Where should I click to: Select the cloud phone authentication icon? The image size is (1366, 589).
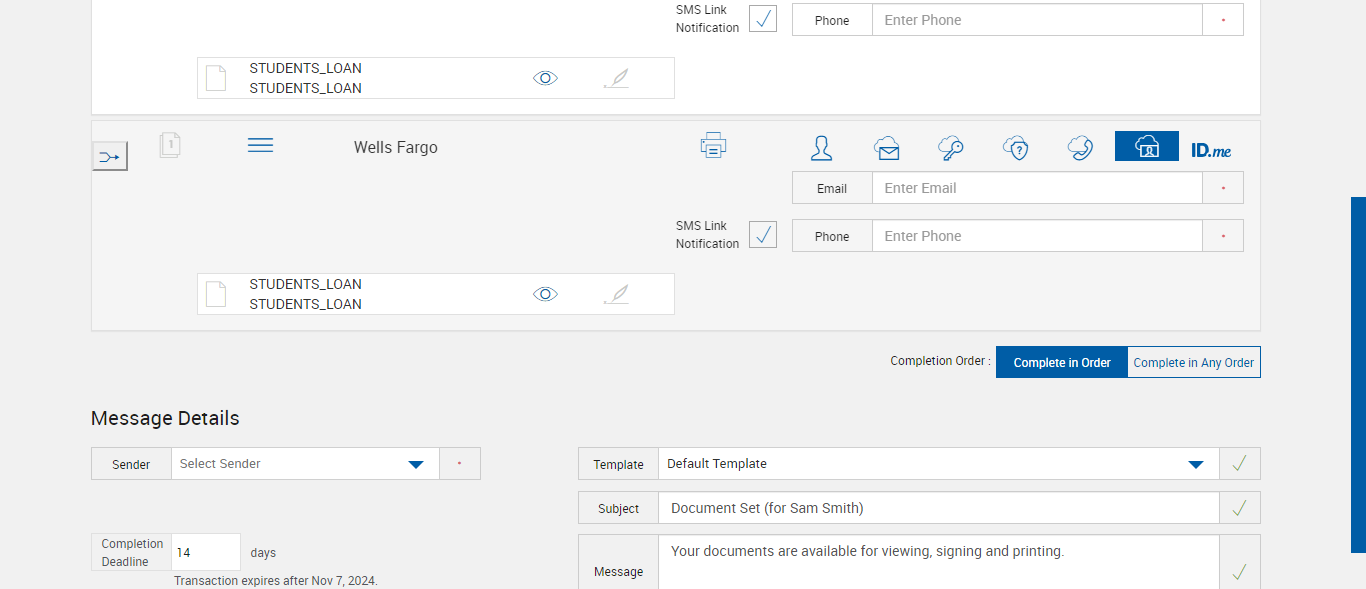[x=1079, y=148]
